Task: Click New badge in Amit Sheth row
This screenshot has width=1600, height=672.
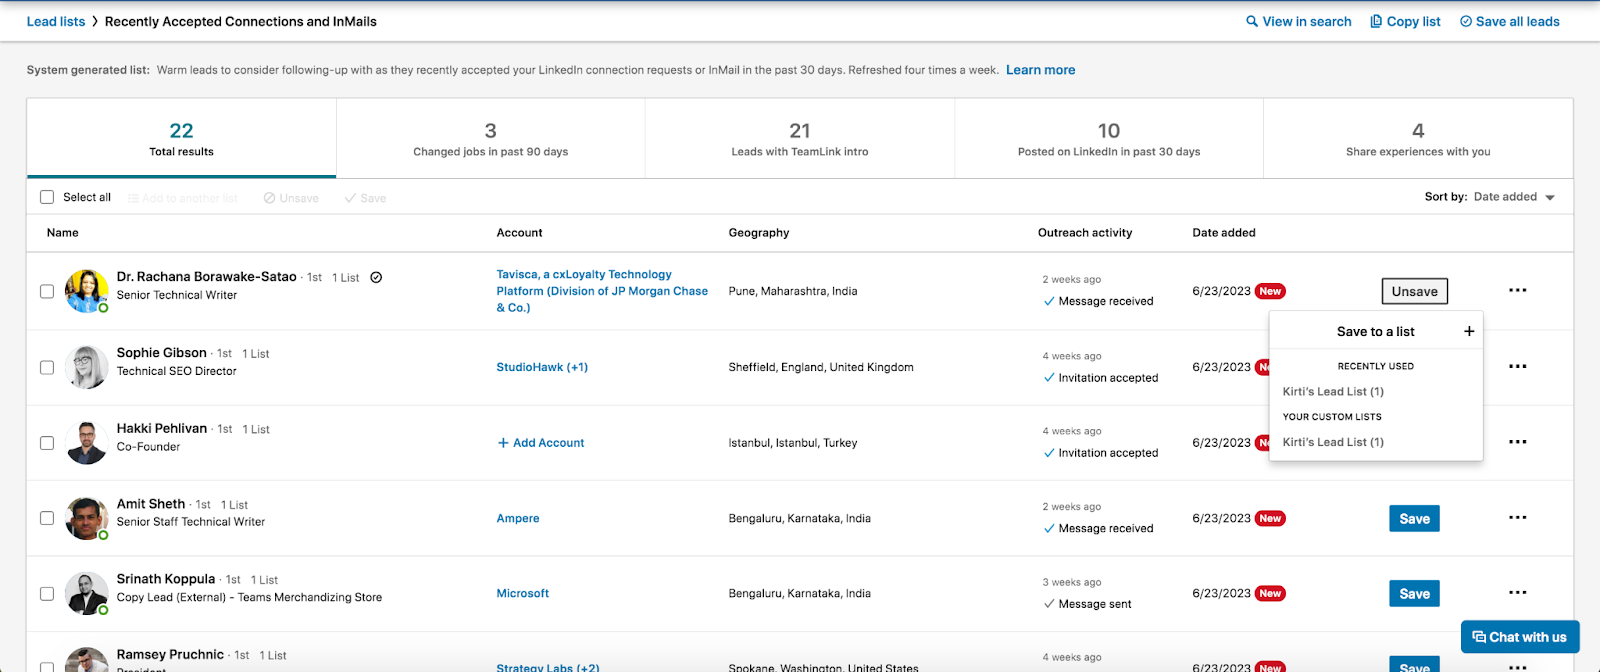Action: pos(1270,518)
